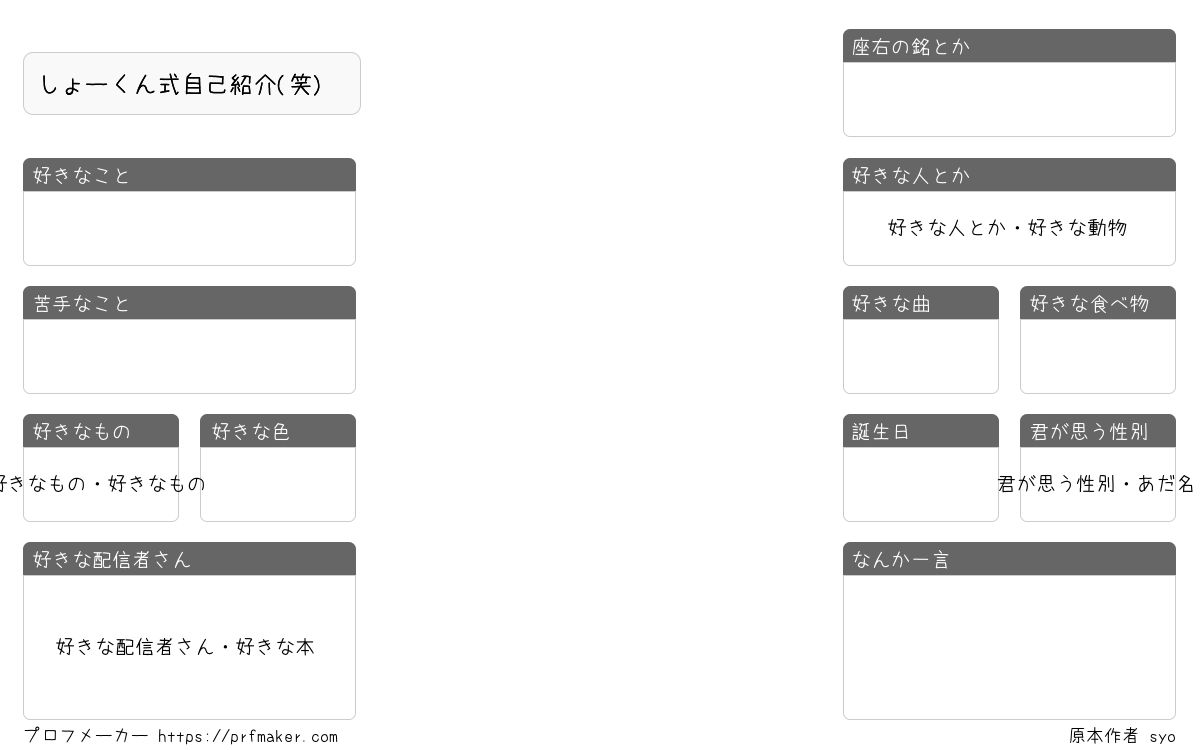Click the 好きな食べ物 header label
This screenshot has height=750, width=1200.
coord(1090,303)
